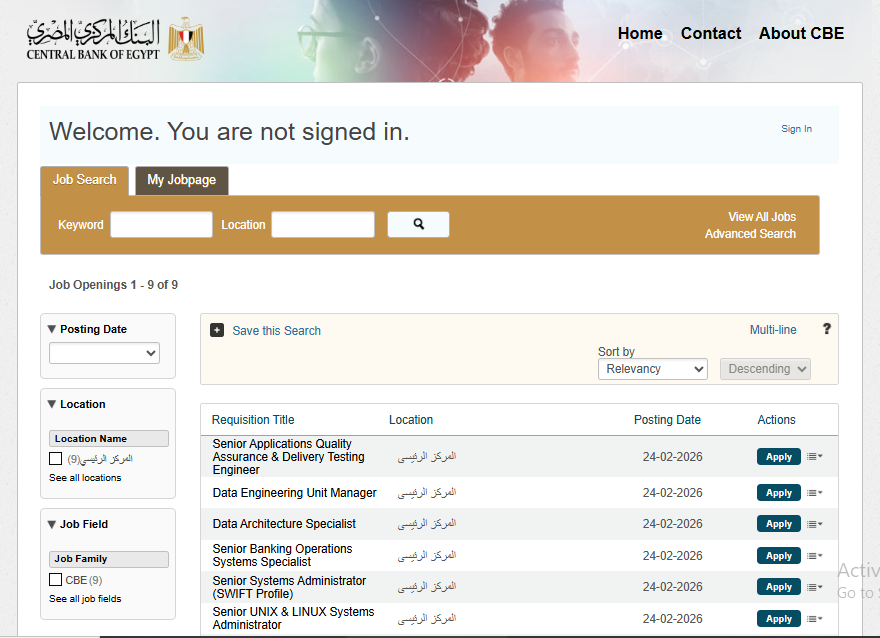Open the Posting Date dropdown

(x=104, y=353)
